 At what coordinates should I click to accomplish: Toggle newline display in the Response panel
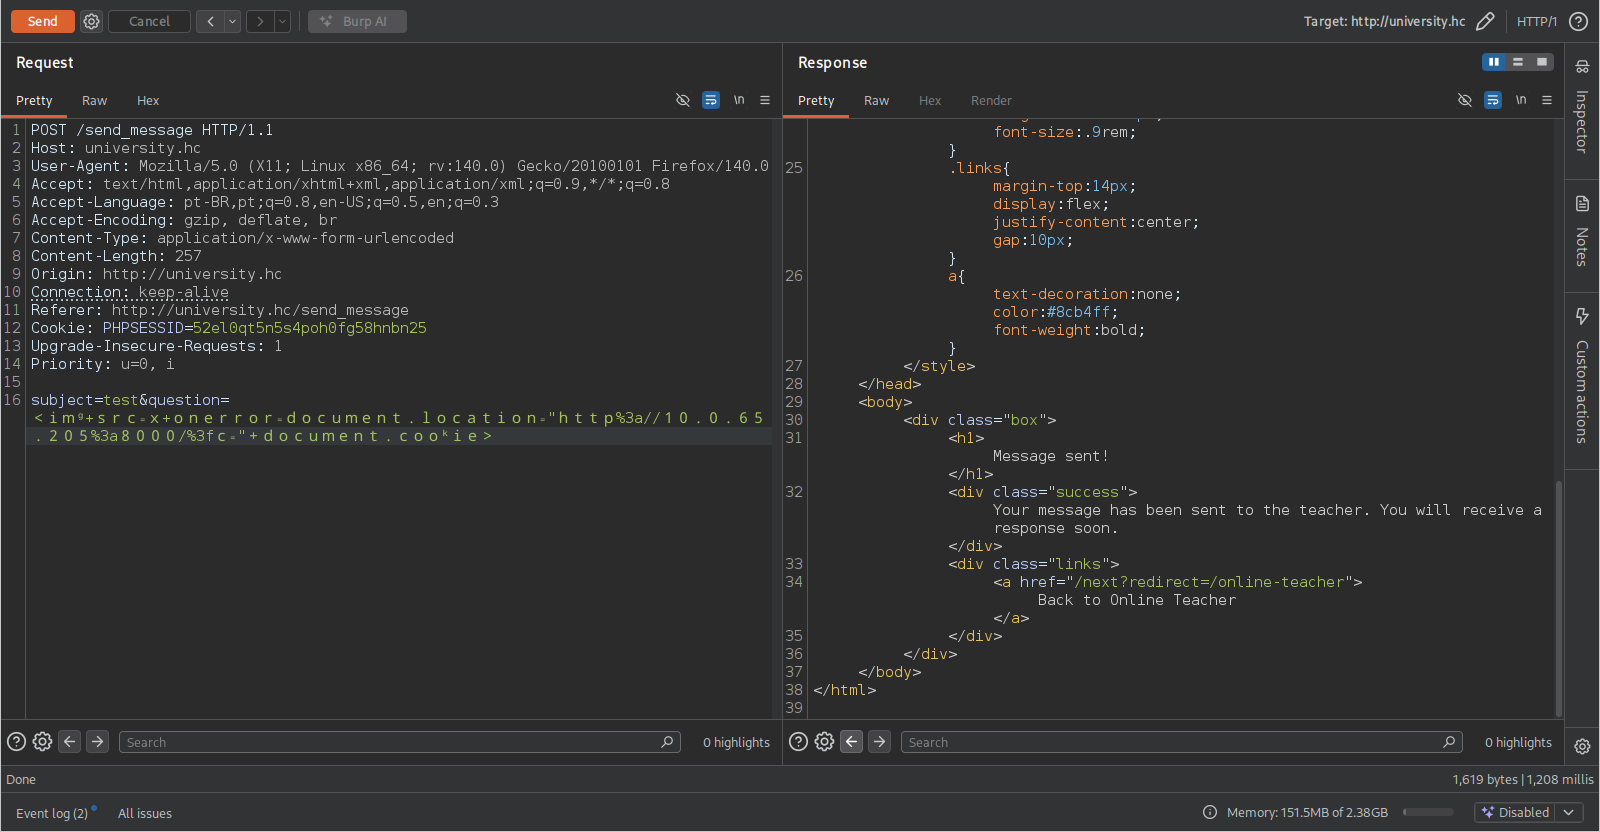coord(1521,100)
